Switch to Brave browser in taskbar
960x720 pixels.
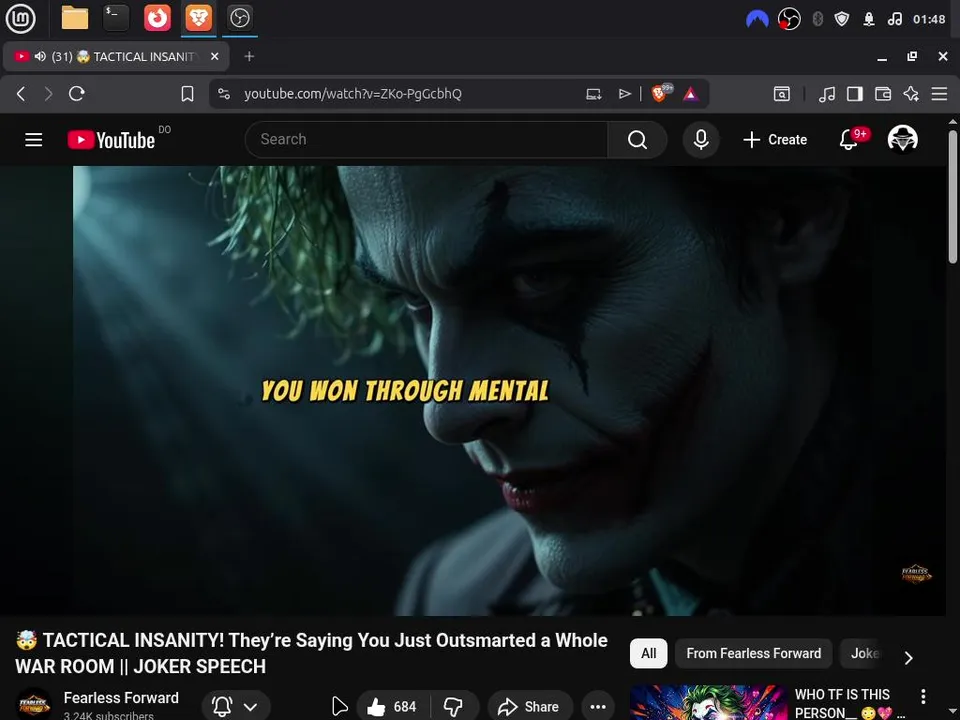point(198,18)
